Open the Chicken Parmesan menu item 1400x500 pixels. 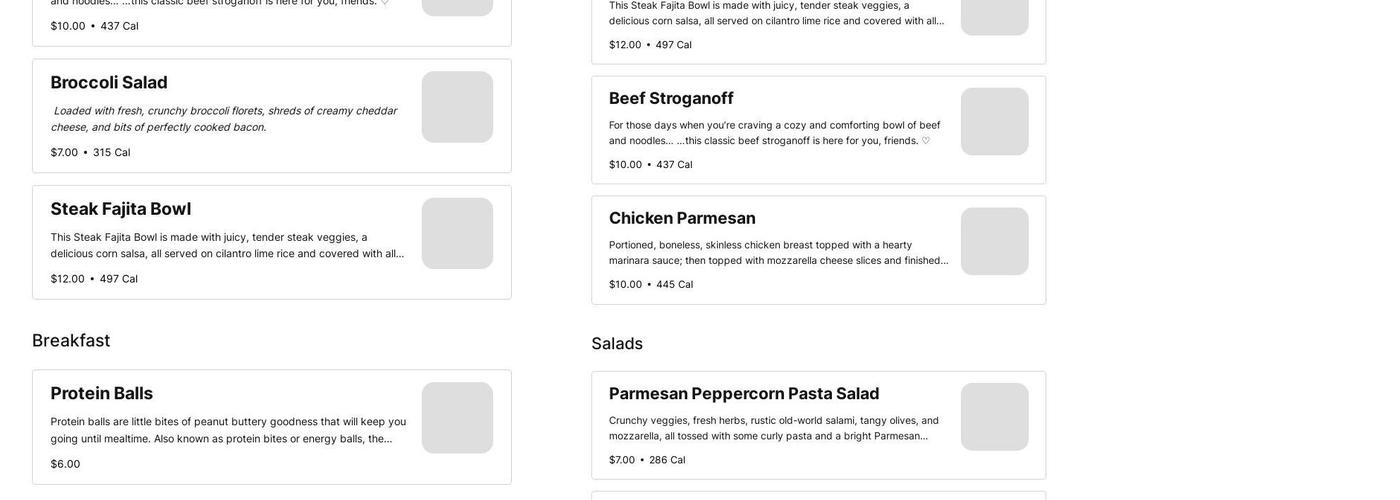point(682,218)
